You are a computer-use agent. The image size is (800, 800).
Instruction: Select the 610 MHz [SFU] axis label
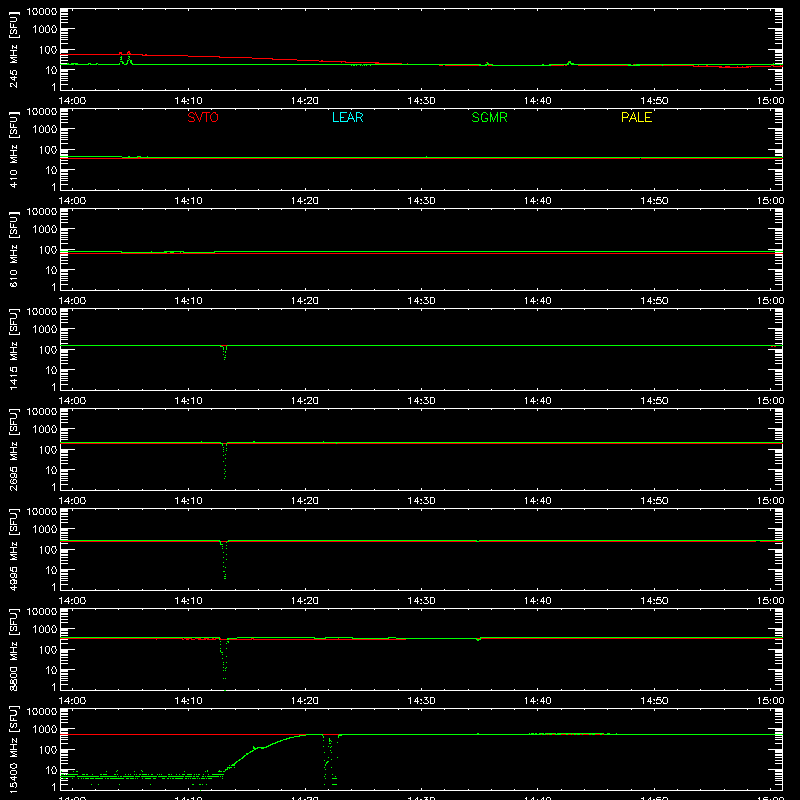13,249
